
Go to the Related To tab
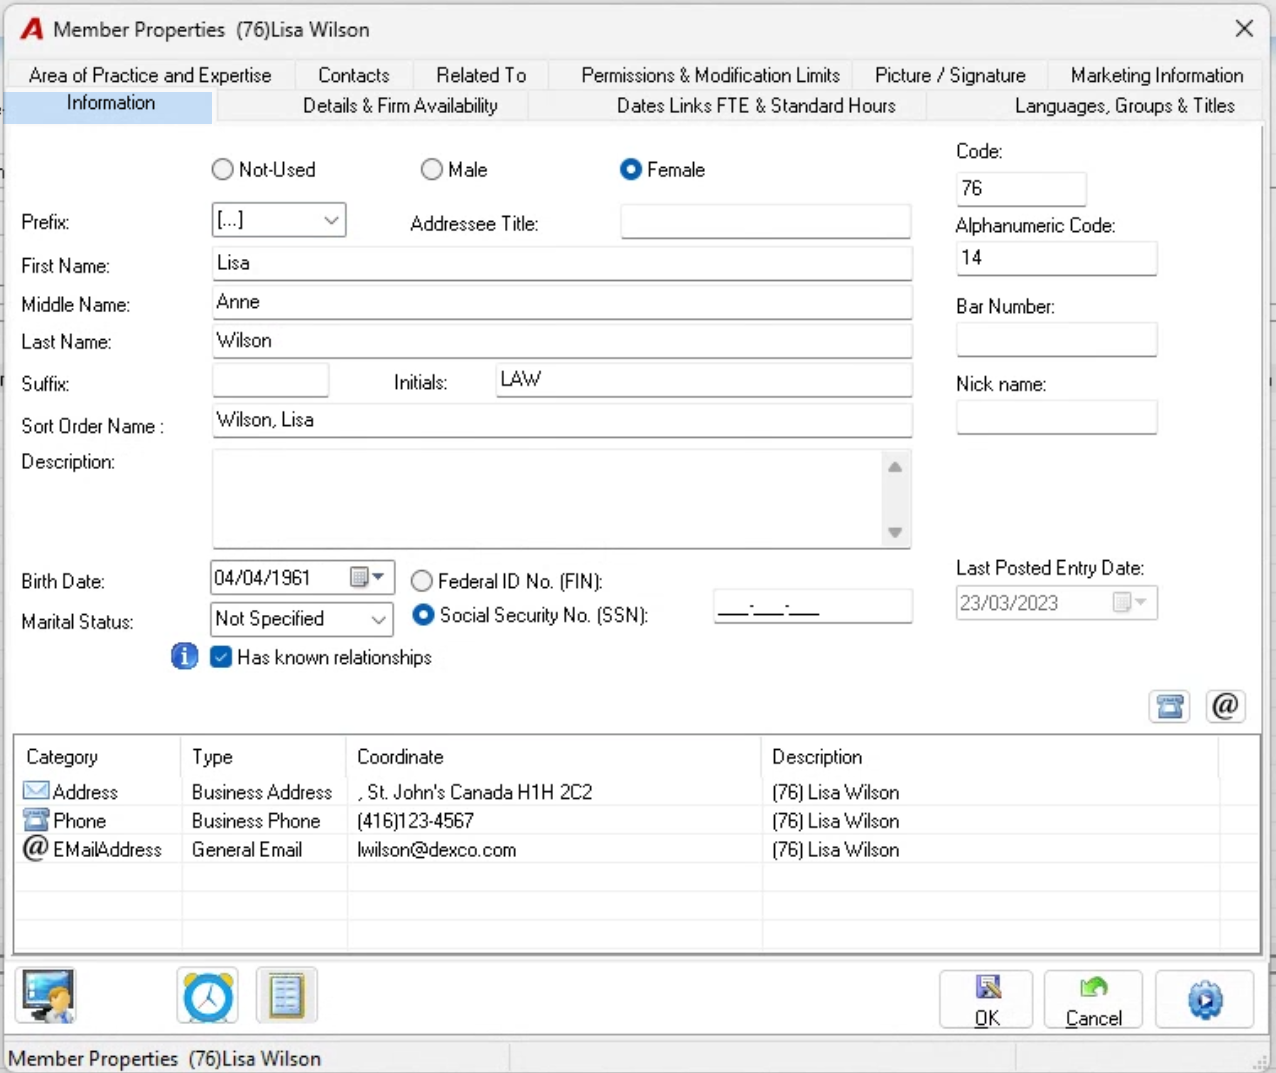coord(481,75)
